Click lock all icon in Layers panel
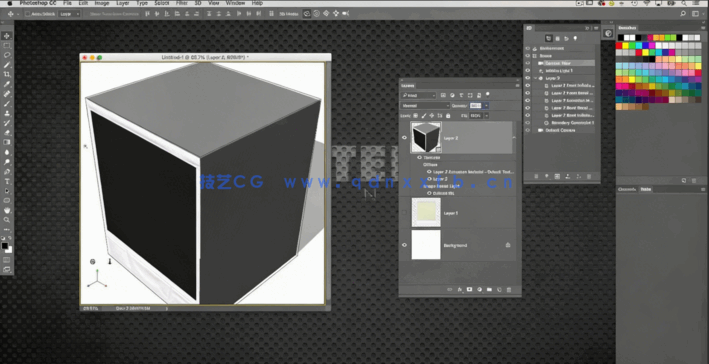The image size is (709, 364). coord(448,116)
